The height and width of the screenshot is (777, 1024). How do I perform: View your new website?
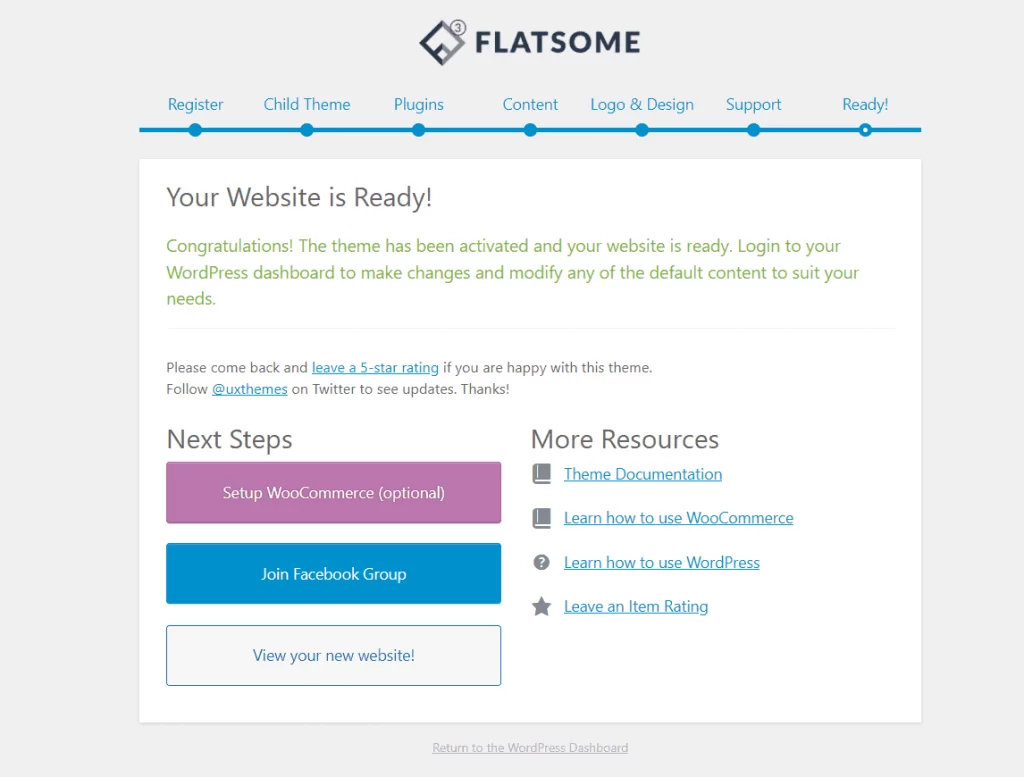[333, 655]
